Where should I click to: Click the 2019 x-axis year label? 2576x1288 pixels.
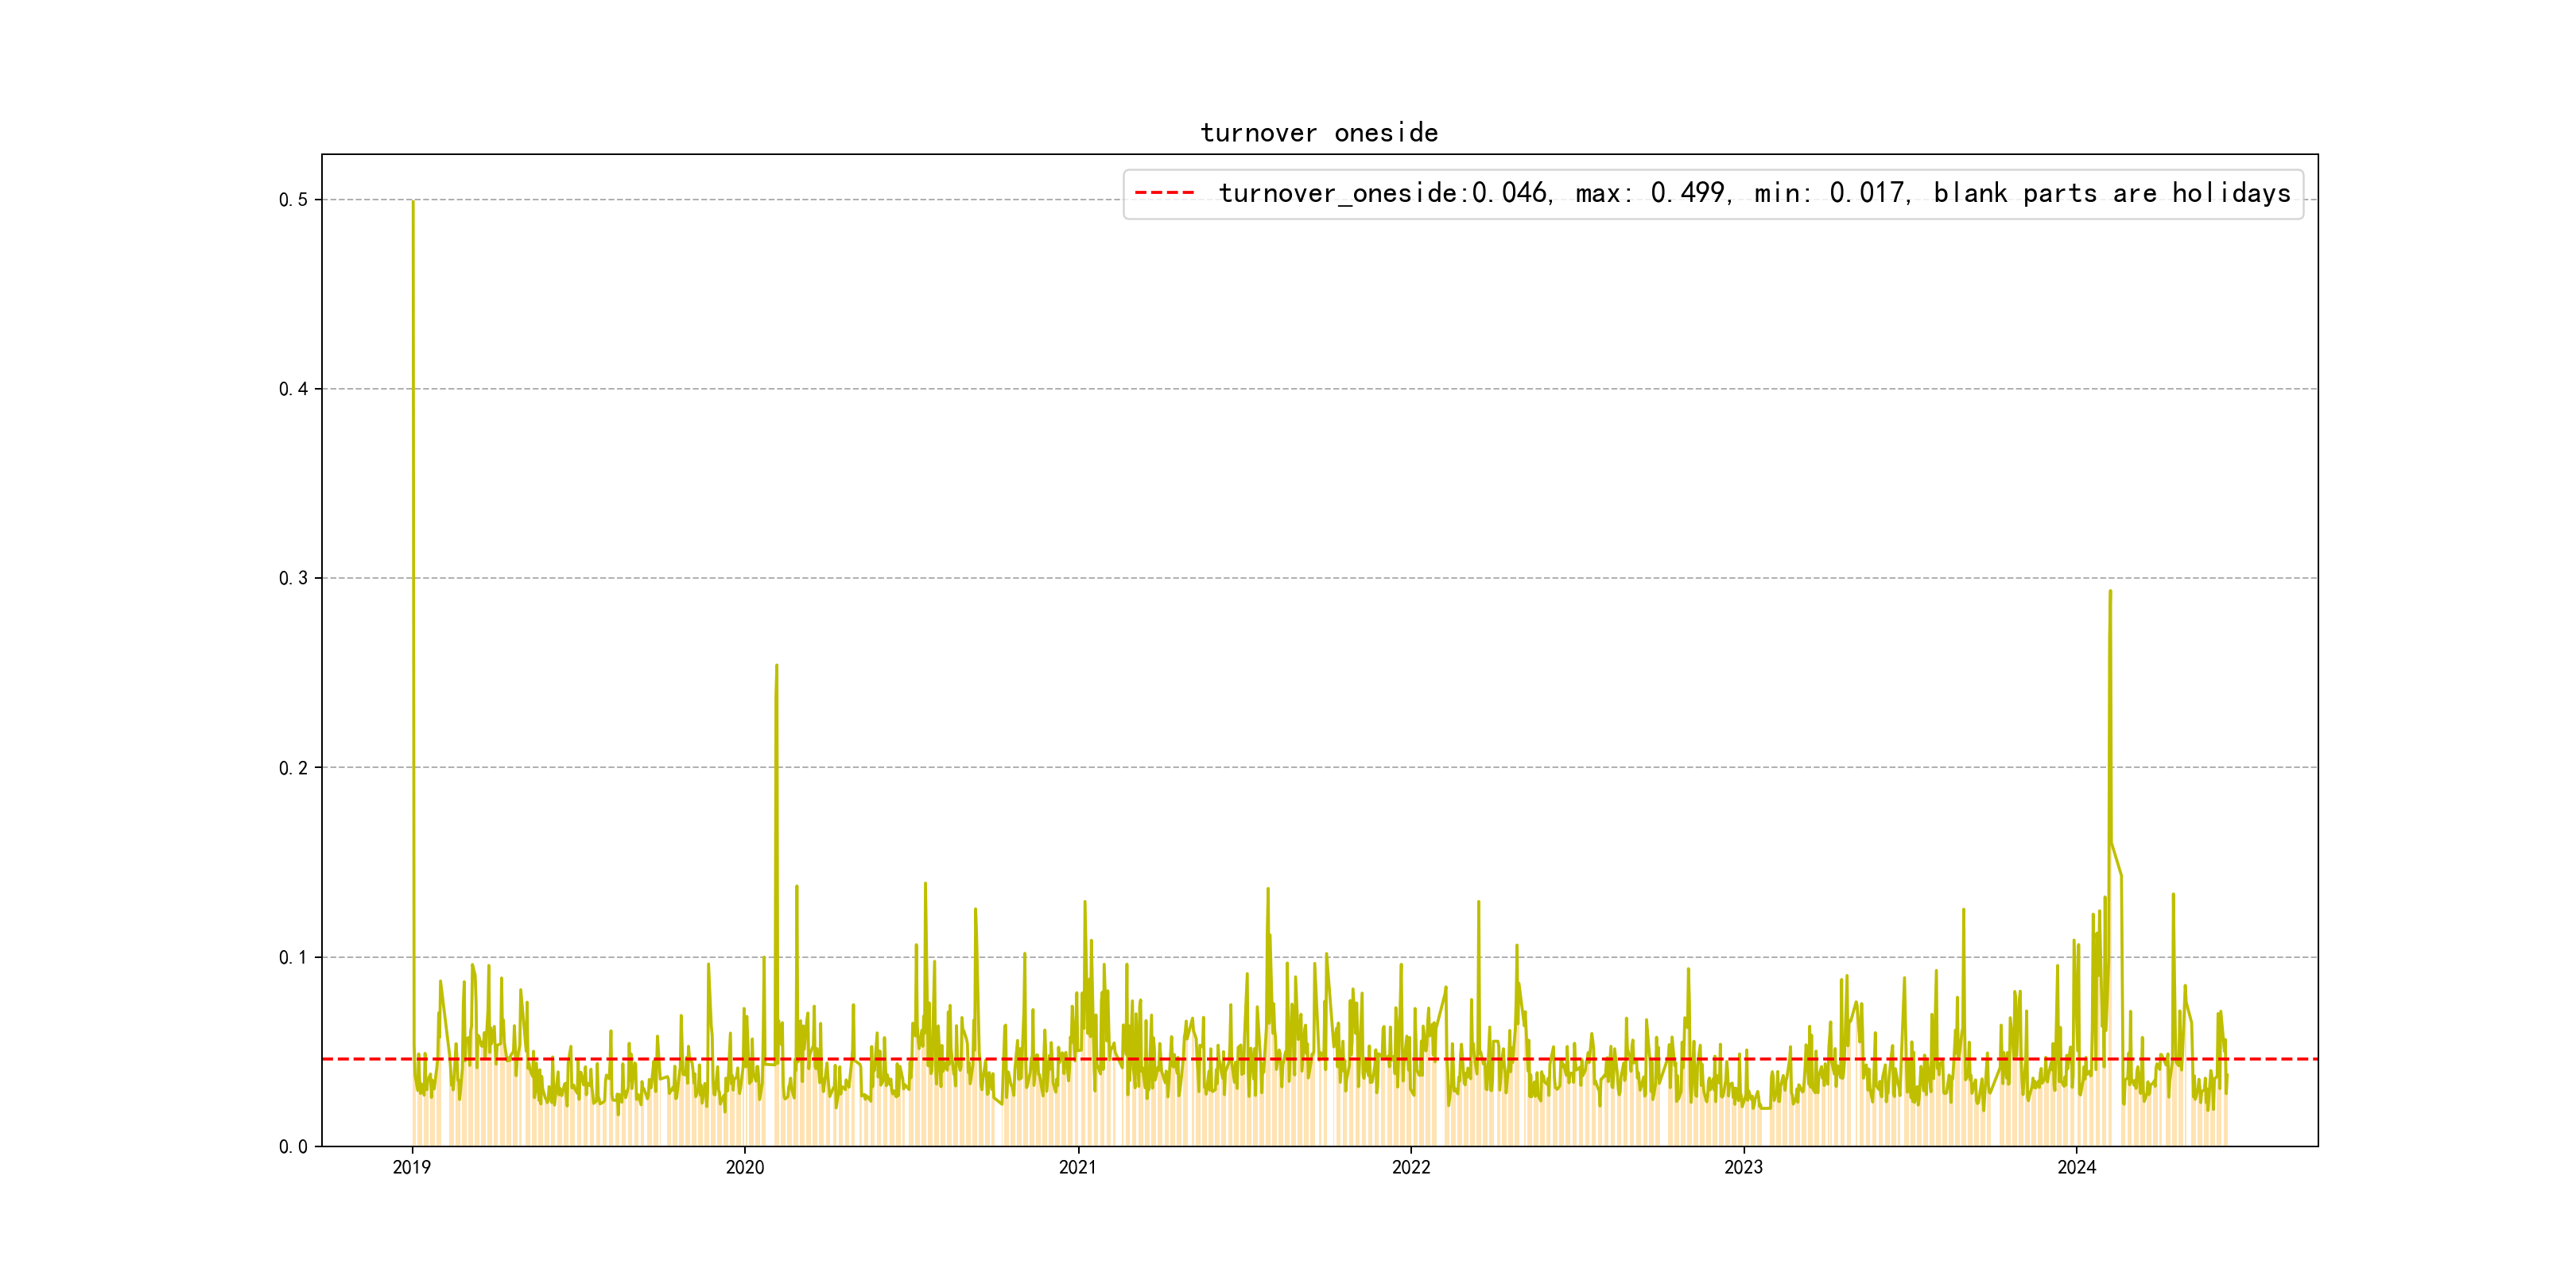pos(412,1167)
